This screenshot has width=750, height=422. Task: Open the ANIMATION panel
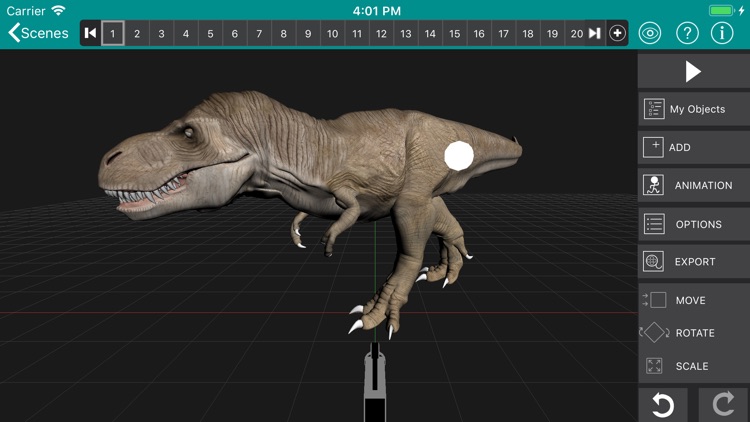pos(693,185)
